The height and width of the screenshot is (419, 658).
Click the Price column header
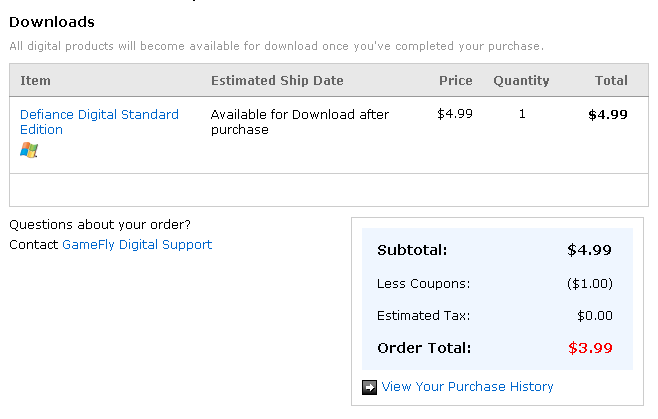(x=456, y=80)
